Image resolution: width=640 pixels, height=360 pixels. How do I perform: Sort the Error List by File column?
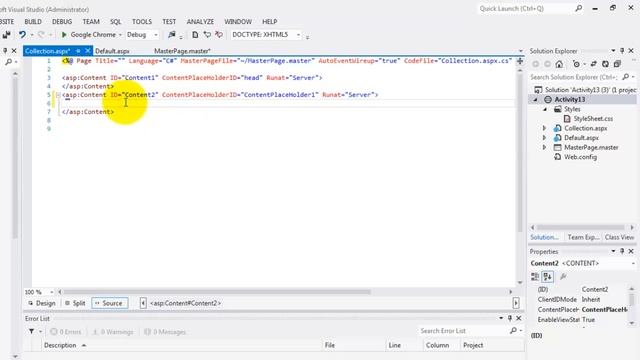(353, 345)
